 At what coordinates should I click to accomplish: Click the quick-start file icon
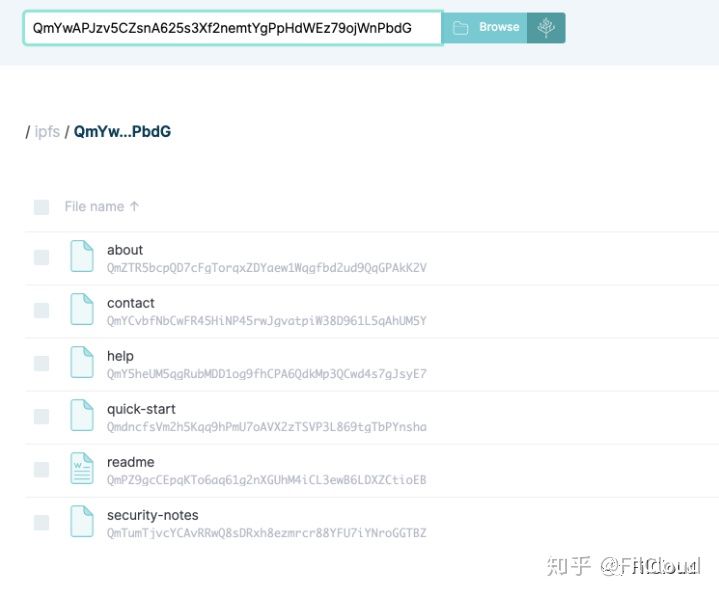point(82,415)
